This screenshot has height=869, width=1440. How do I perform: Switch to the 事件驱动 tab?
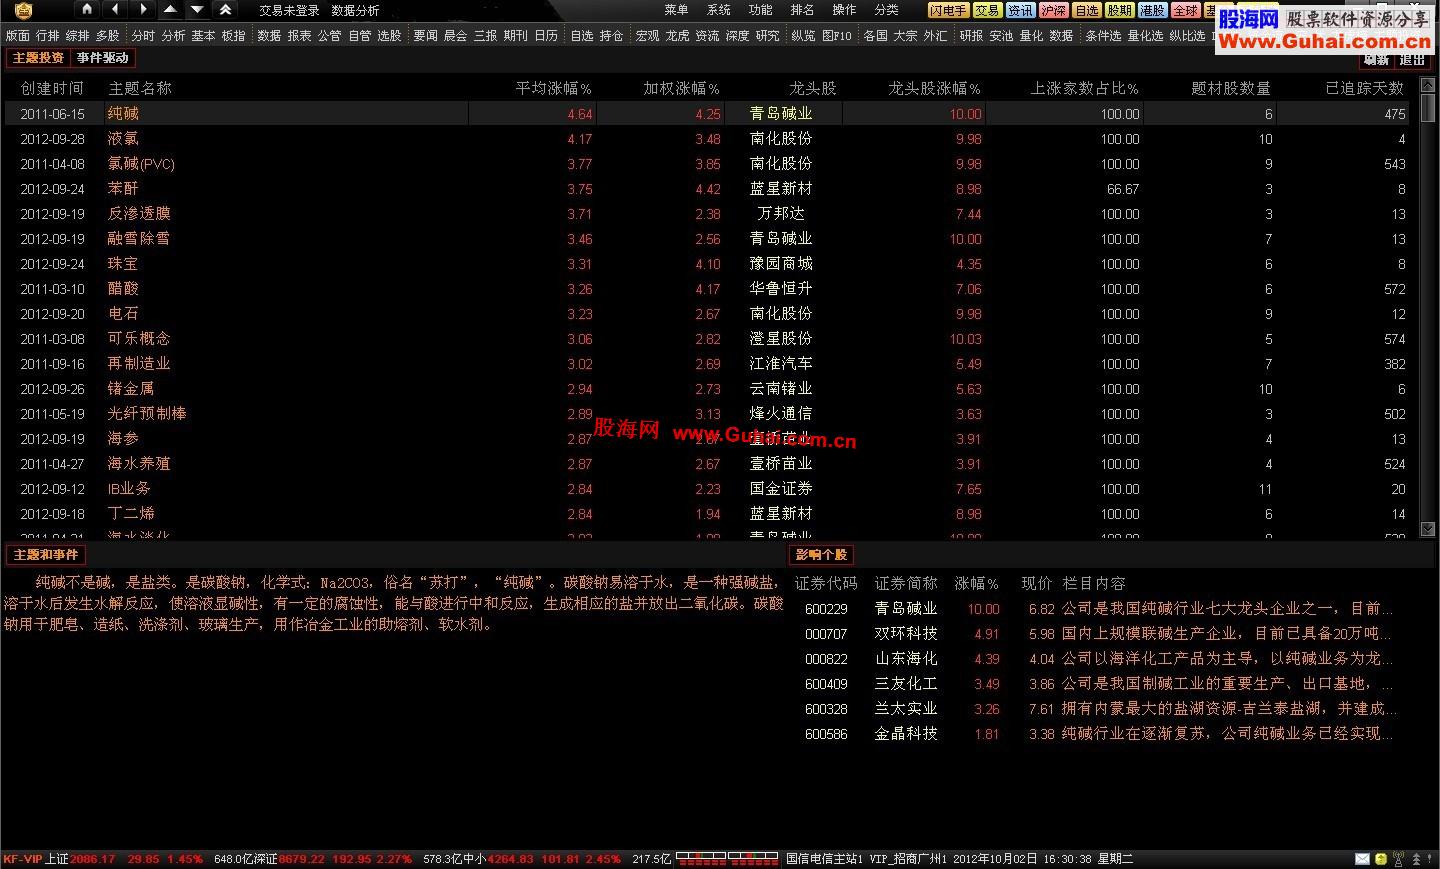click(x=102, y=58)
